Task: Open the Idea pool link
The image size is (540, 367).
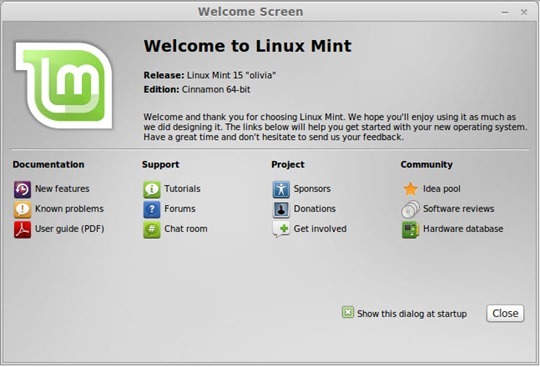Action: click(x=442, y=189)
